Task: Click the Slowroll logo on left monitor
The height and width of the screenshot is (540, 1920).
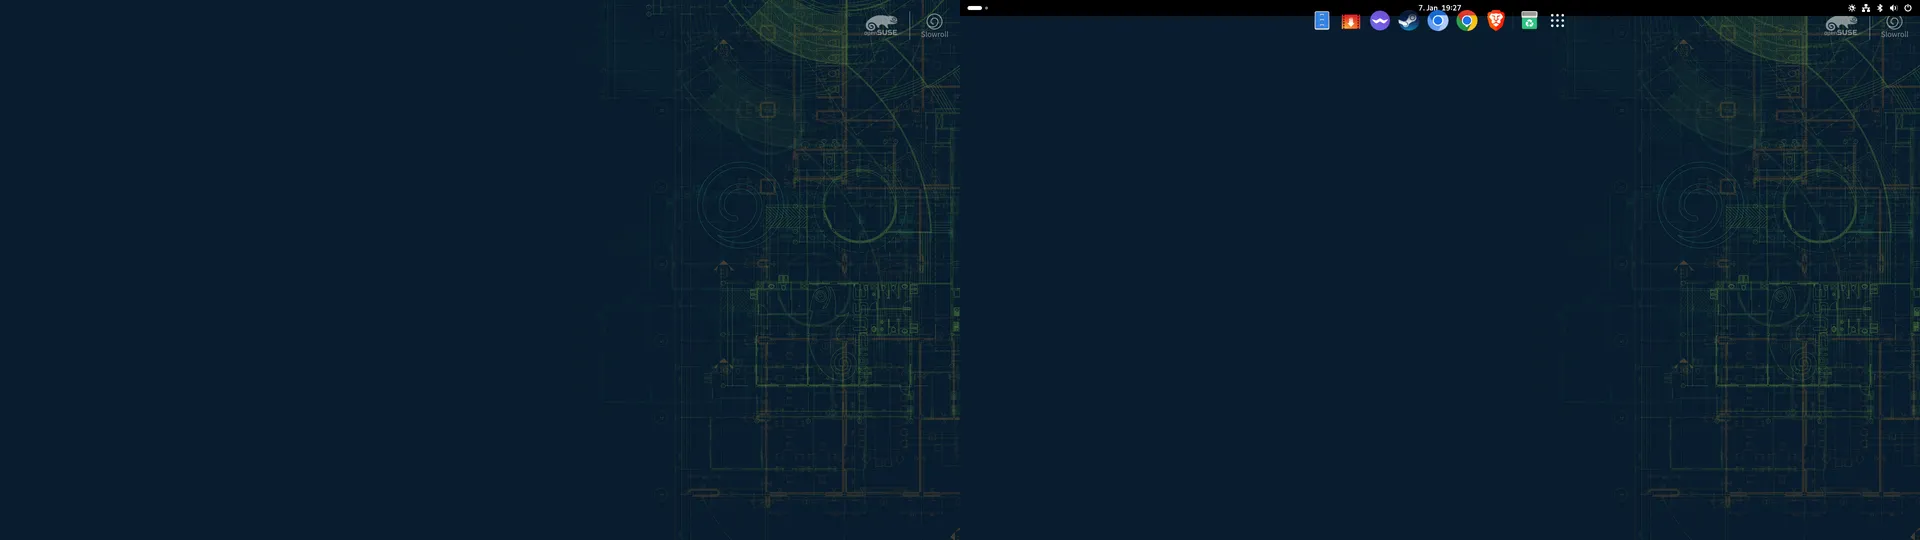Action: pyautogui.click(x=934, y=25)
